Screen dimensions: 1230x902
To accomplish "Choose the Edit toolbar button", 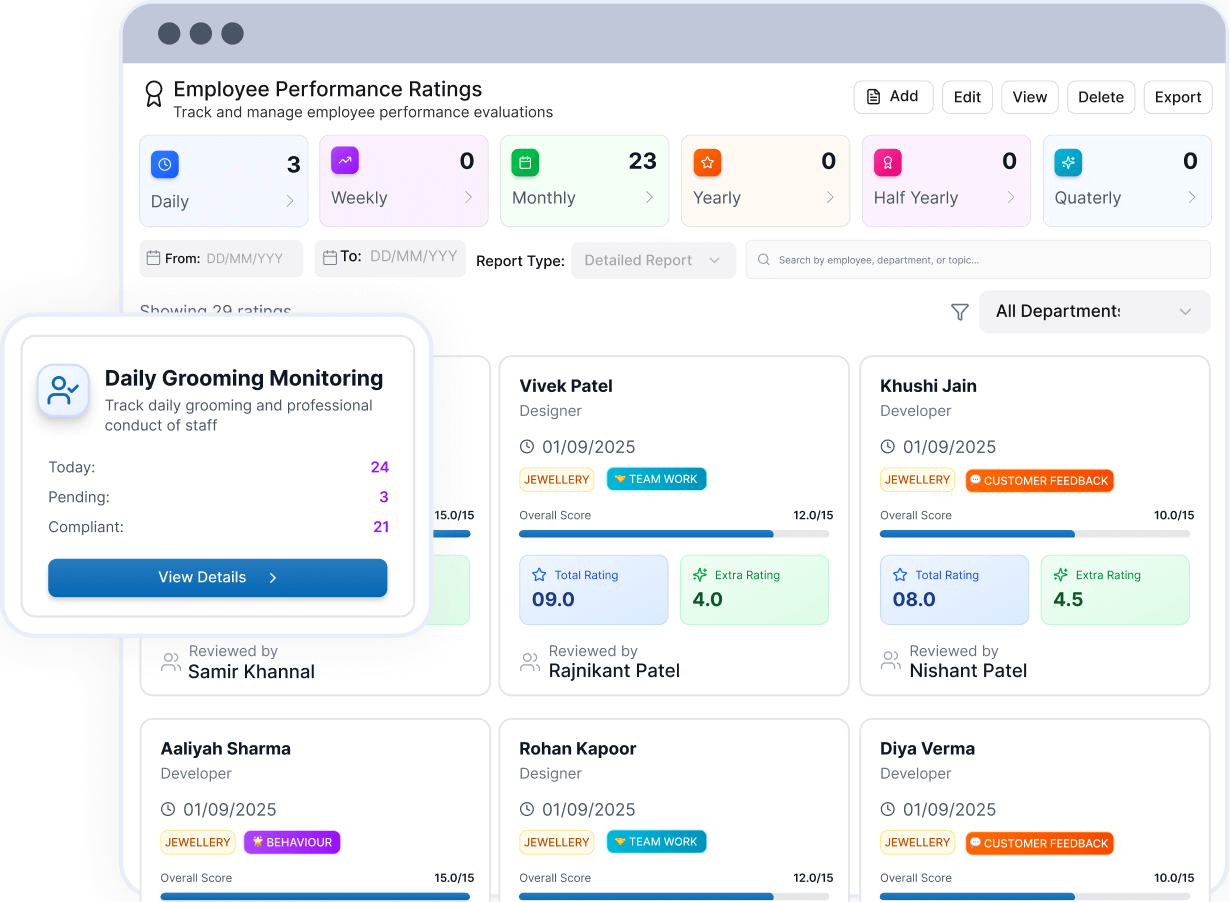I will point(967,97).
